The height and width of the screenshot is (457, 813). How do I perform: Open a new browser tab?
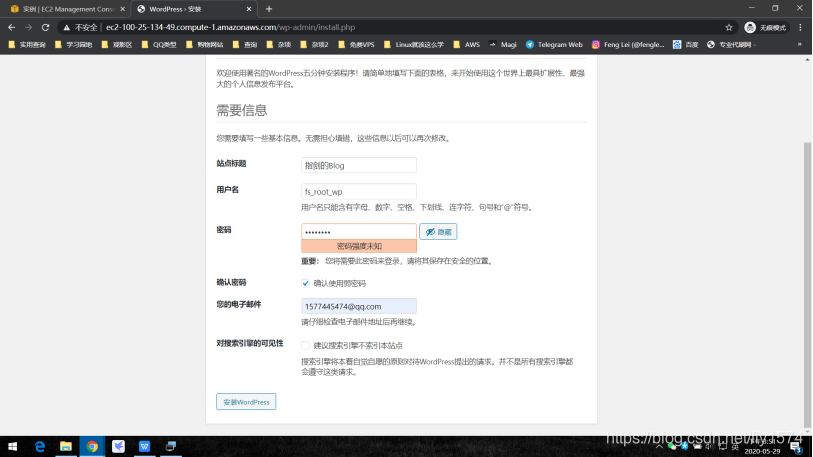[x=269, y=9]
